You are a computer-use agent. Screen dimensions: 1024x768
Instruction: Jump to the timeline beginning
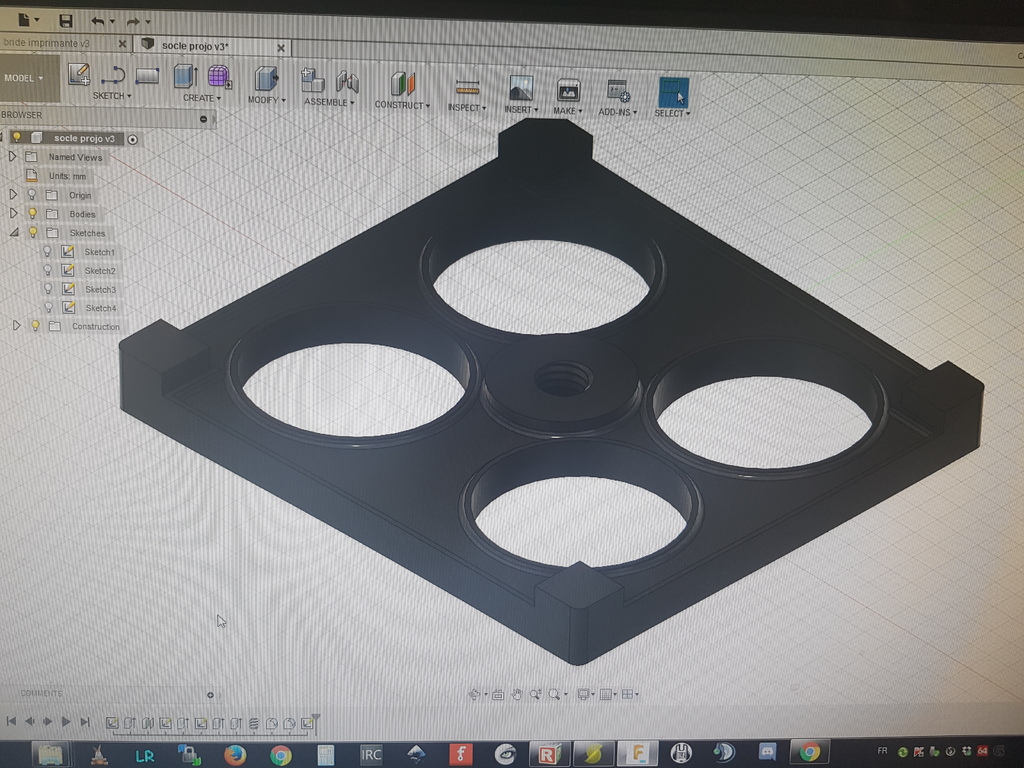(x=11, y=721)
